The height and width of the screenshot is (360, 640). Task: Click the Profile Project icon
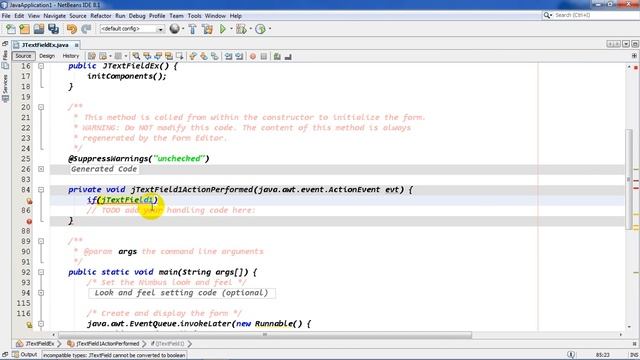260,29
